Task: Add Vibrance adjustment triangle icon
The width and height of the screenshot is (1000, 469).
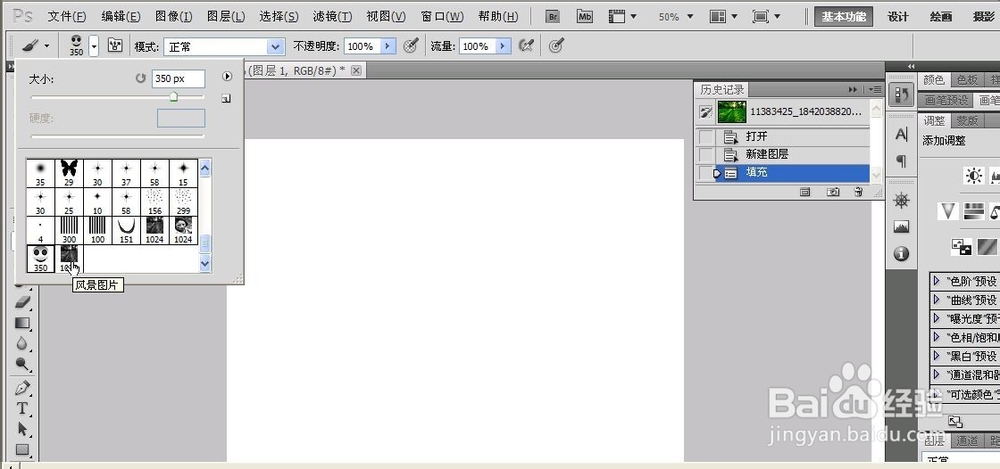Action: point(948,211)
